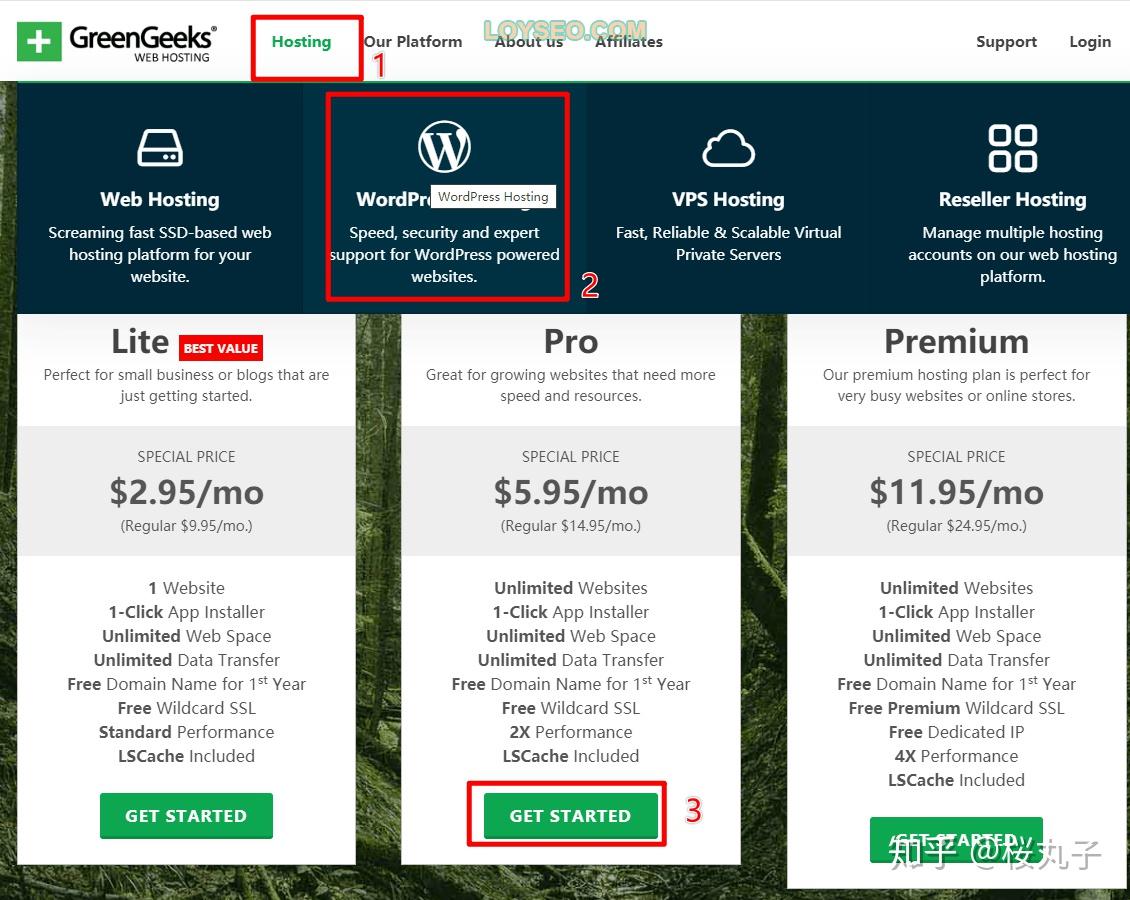Click the Lite plan description text

point(187,385)
